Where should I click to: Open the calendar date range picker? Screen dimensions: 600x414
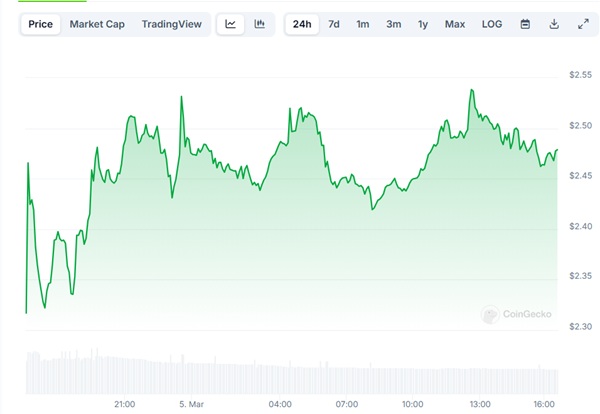click(x=525, y=24)
